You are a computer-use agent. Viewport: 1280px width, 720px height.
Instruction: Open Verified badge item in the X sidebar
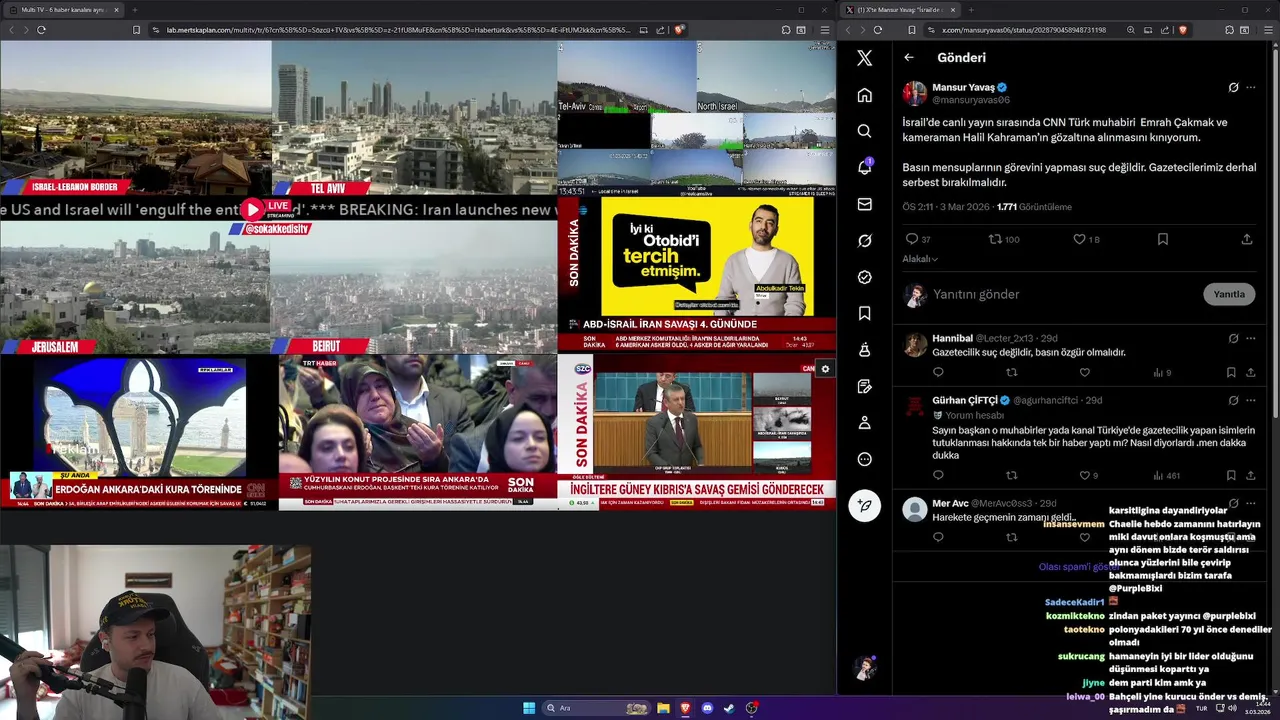[865, 277]
